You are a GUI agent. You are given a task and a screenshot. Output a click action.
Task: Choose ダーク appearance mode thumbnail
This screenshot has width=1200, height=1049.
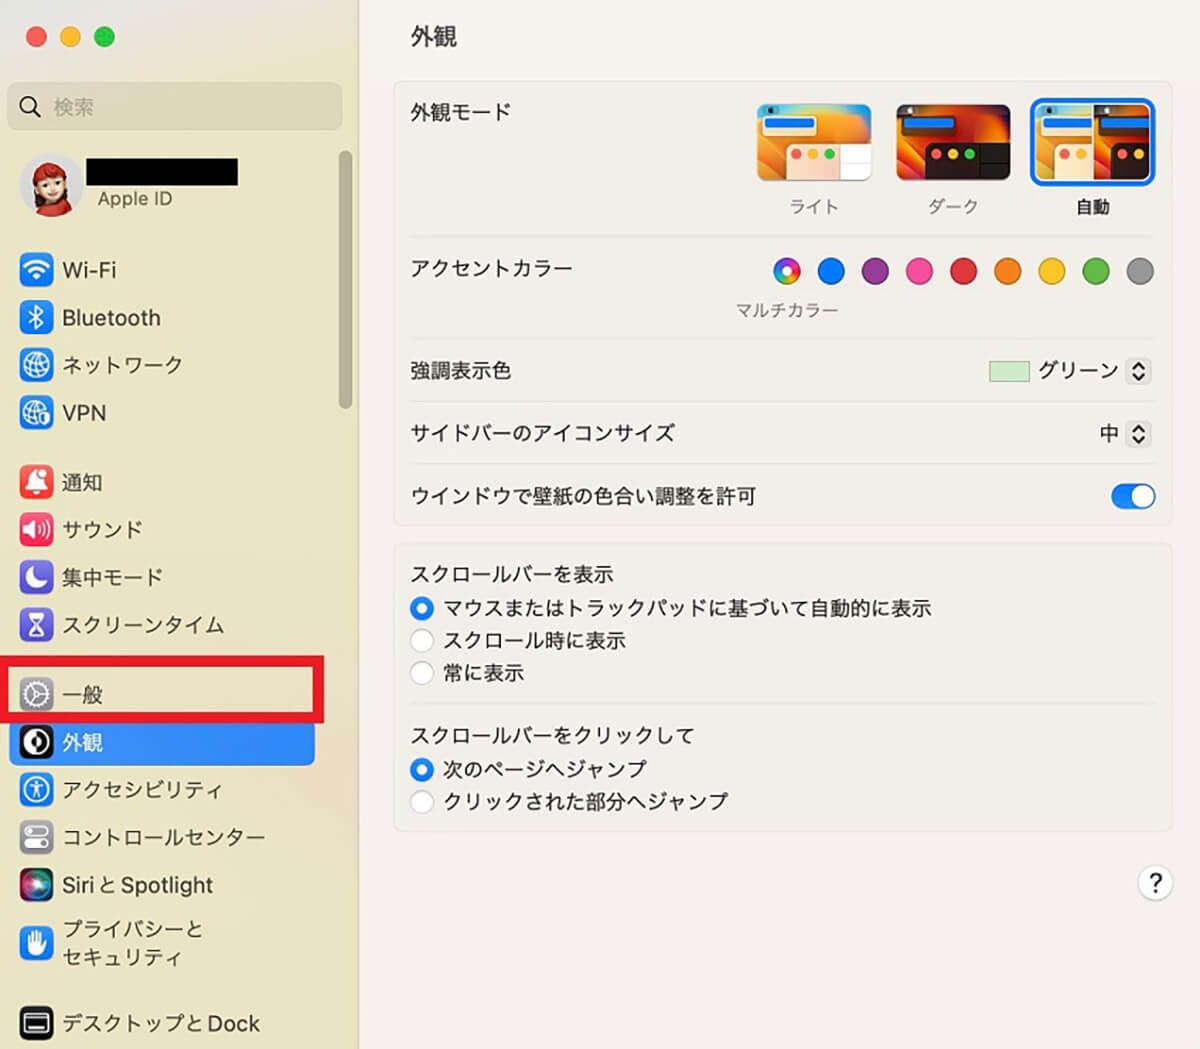953,143
